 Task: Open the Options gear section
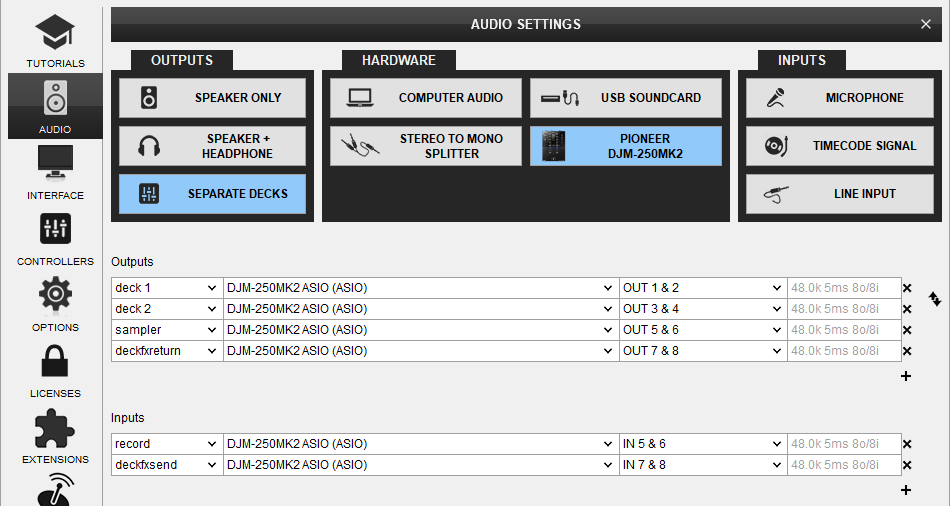click(x=55, y=304)
